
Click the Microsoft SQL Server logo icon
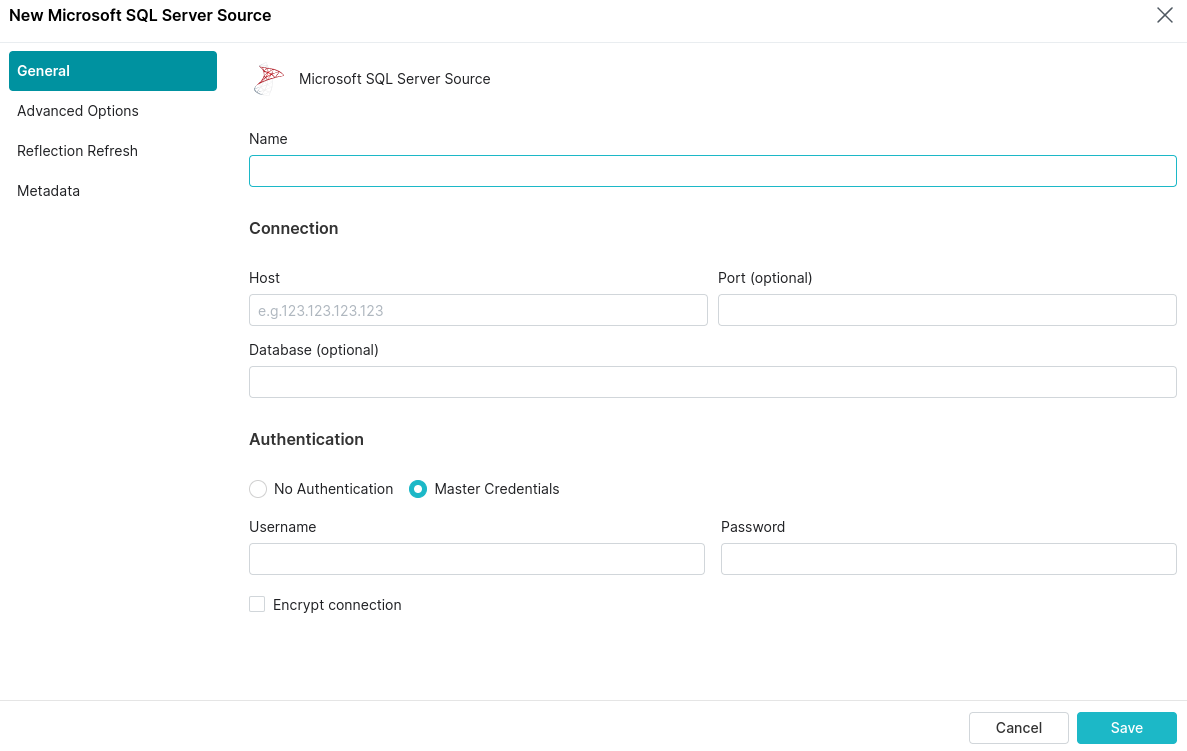pyautogui.click(x=268, y=78)
